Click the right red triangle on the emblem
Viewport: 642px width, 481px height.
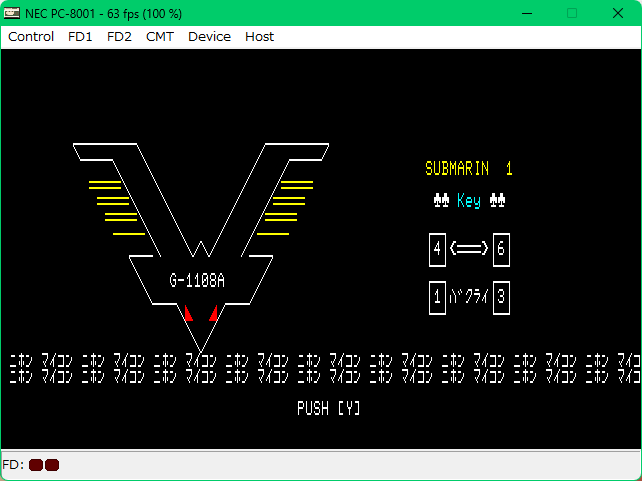click(213, 313)
